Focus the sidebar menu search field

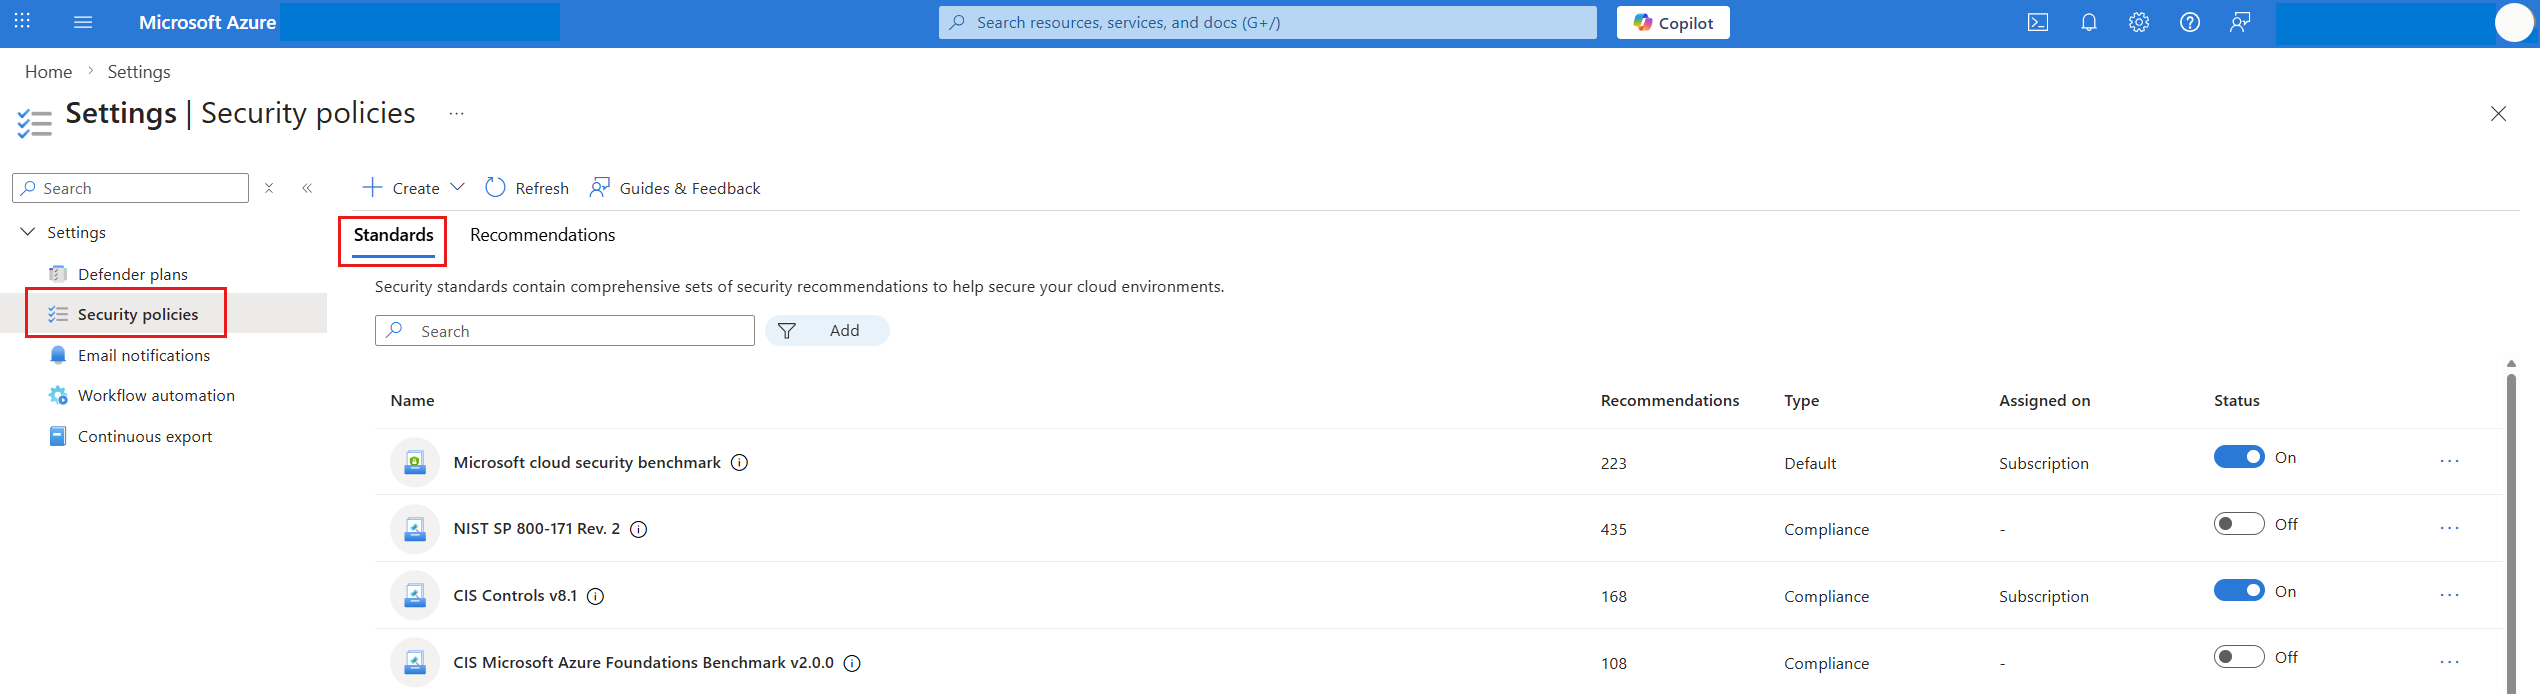(x=130, y=188)
